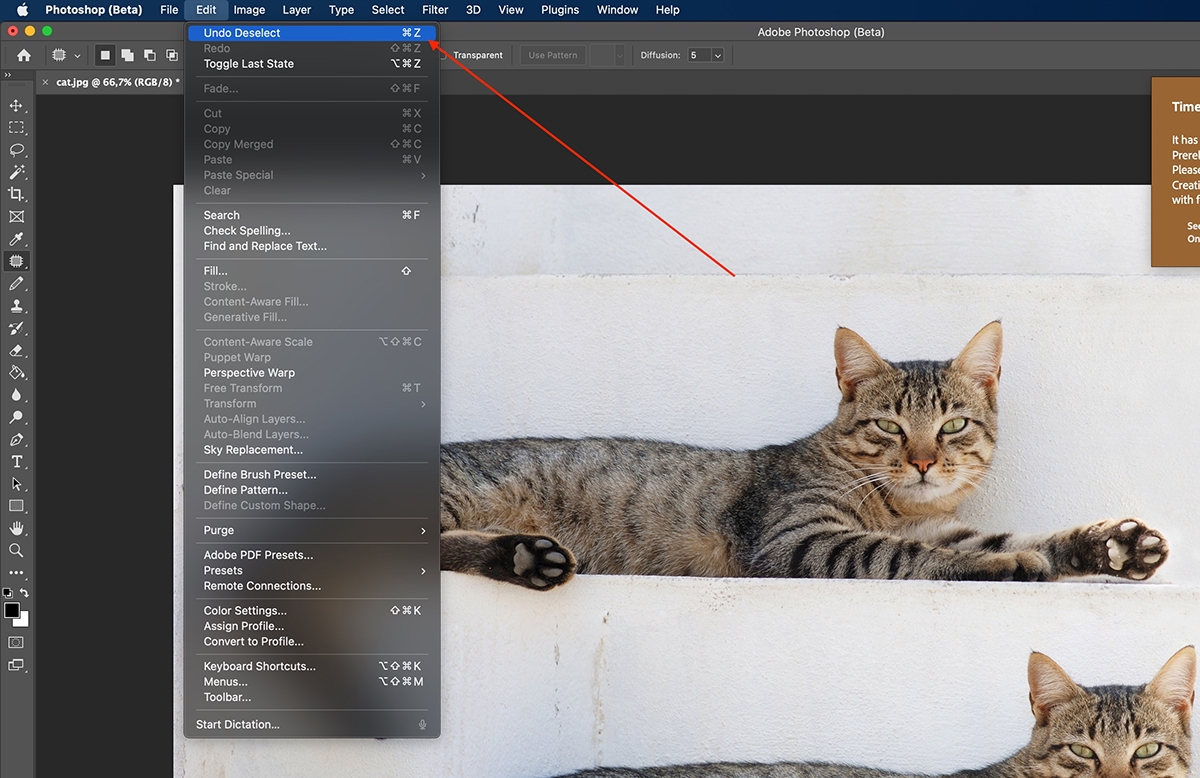Open the Diffusion value dropdown
This screenshot has height=778, width=1200.
[717, 55]
